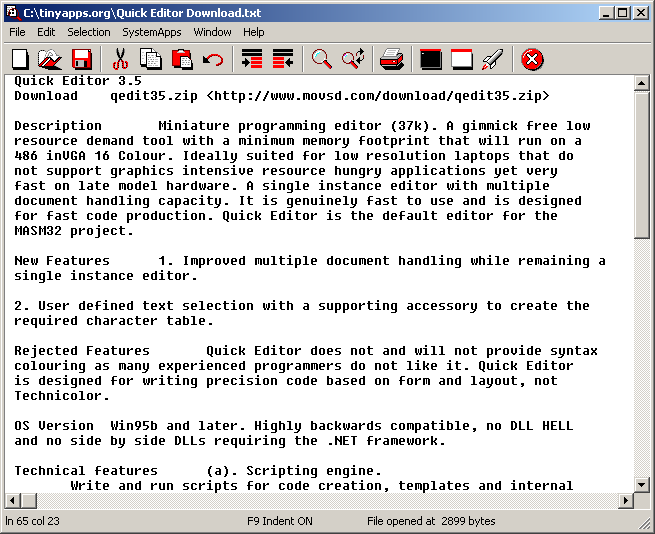Open the Window menu
Viewport: 655px width, 534px height.
[x=212, y=32]
